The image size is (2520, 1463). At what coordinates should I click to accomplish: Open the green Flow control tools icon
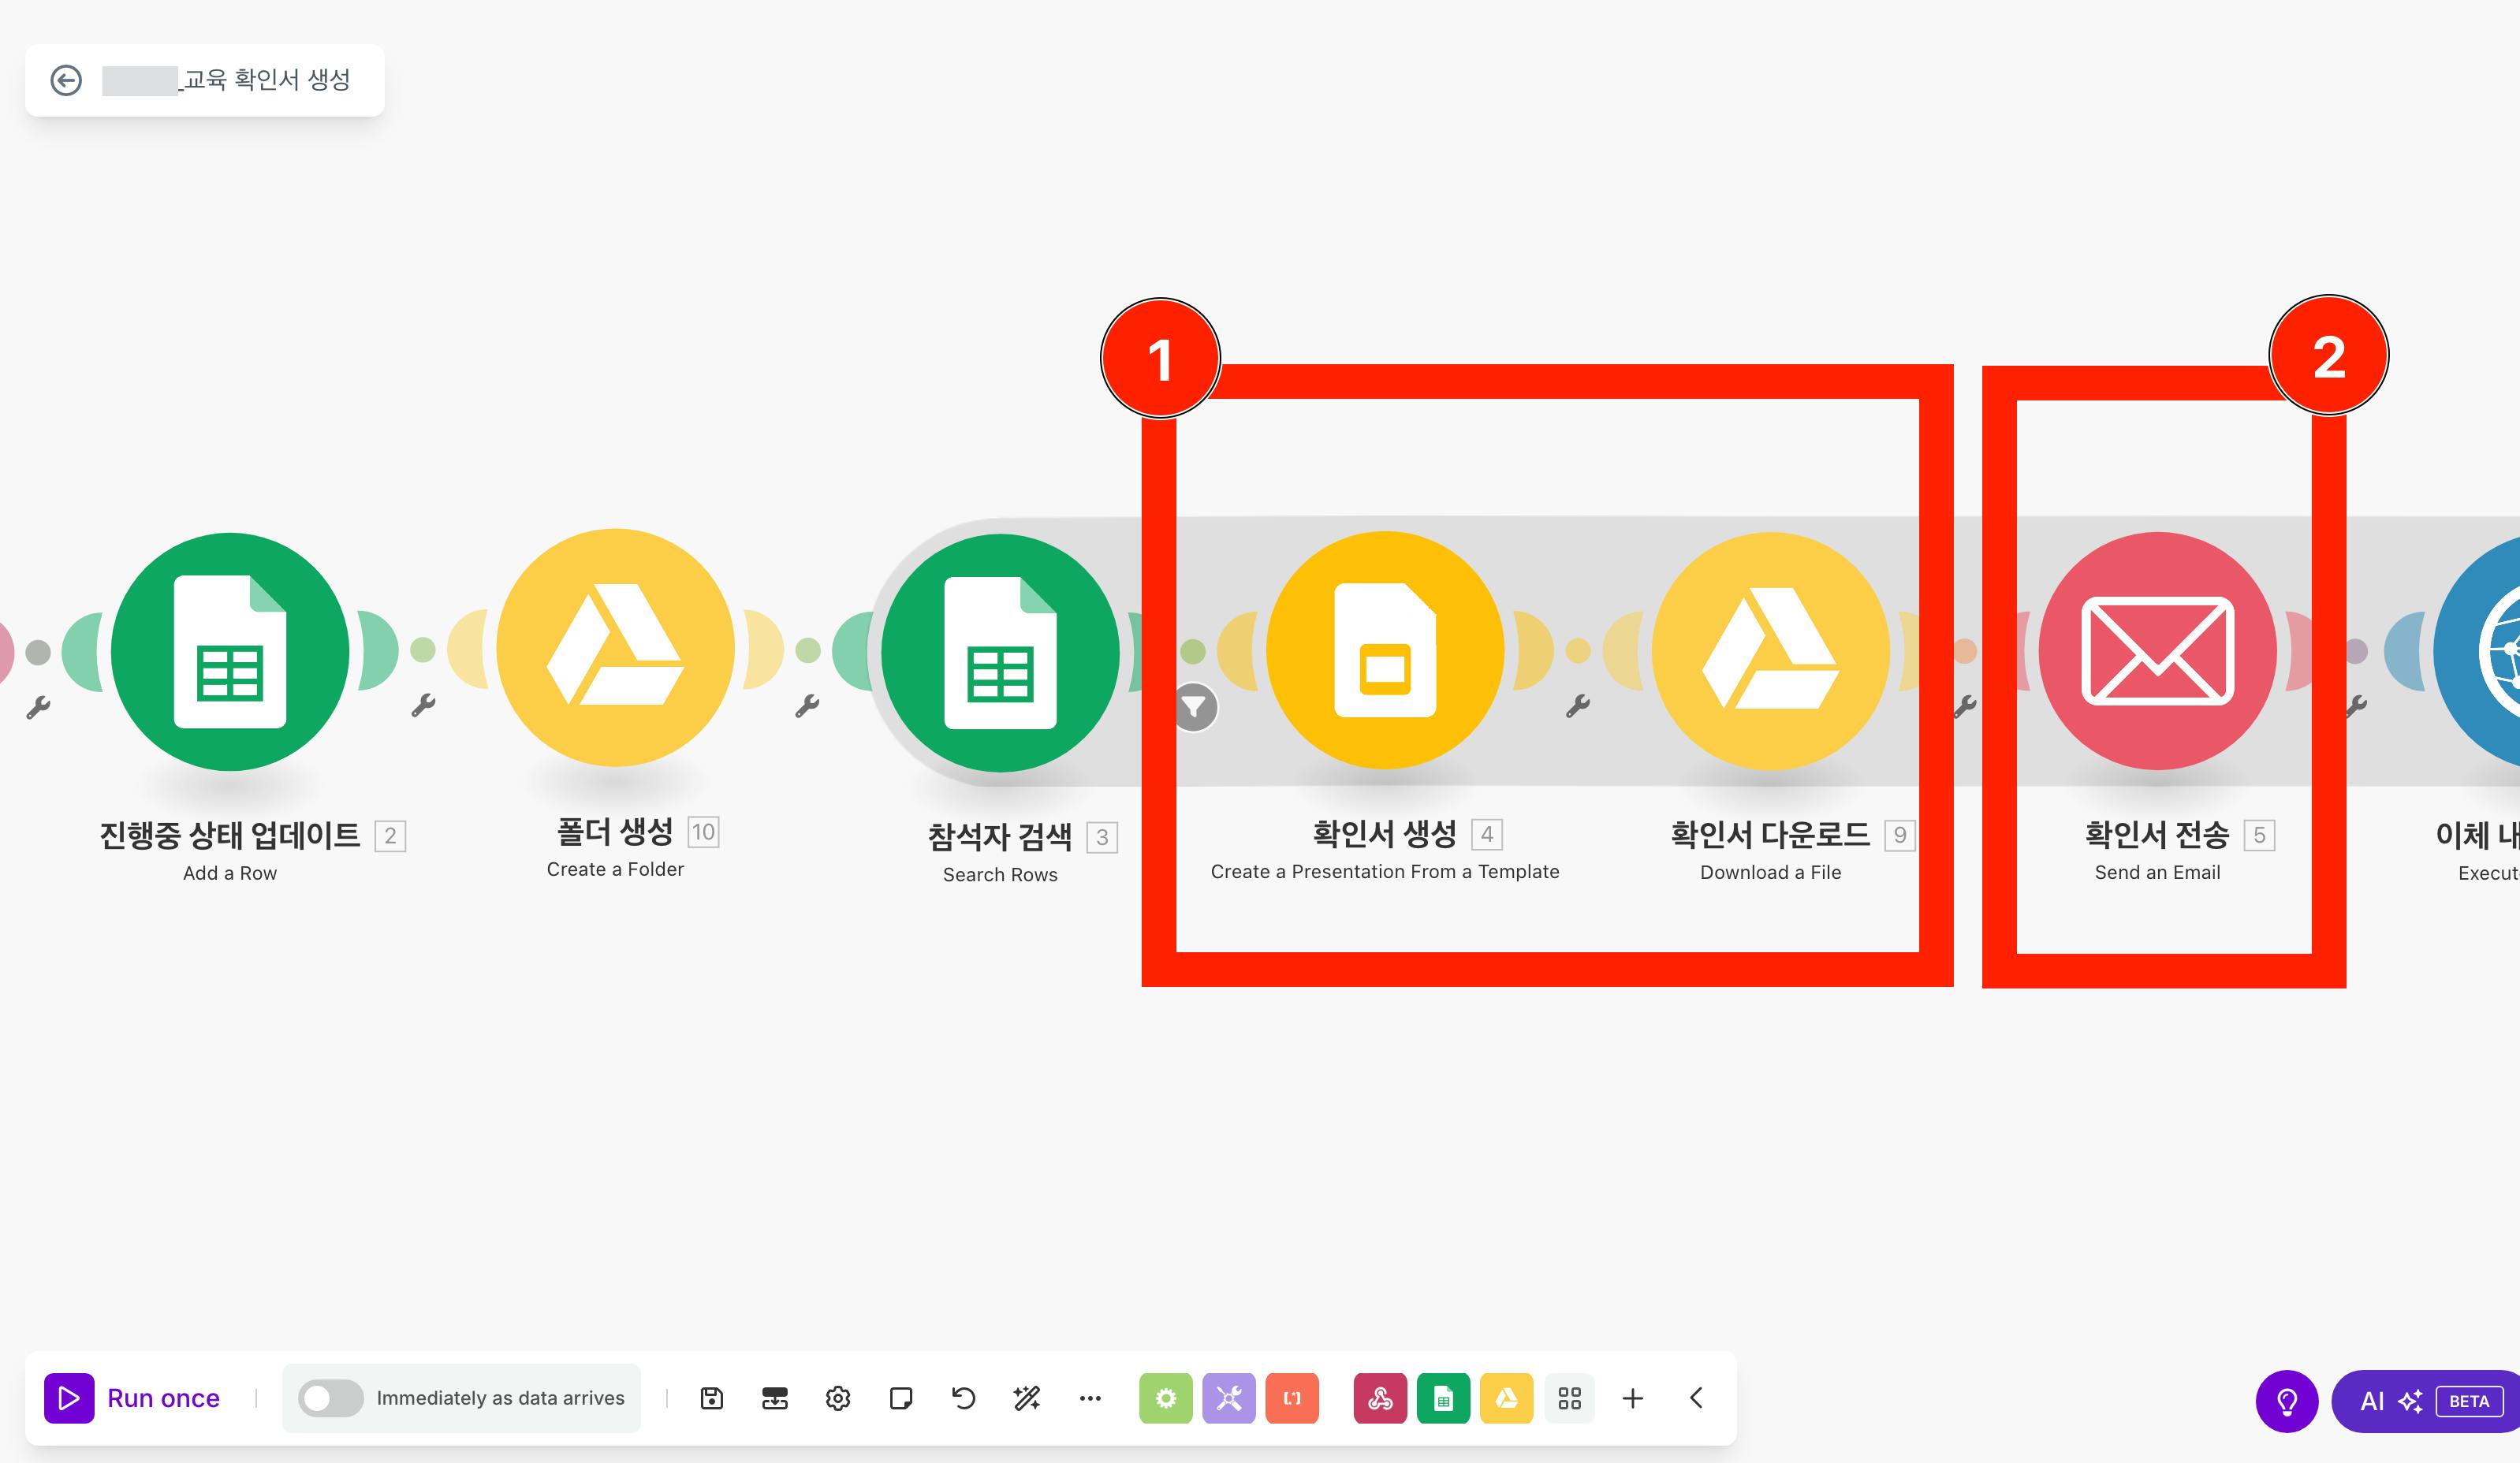[x=1166, y=1398]
